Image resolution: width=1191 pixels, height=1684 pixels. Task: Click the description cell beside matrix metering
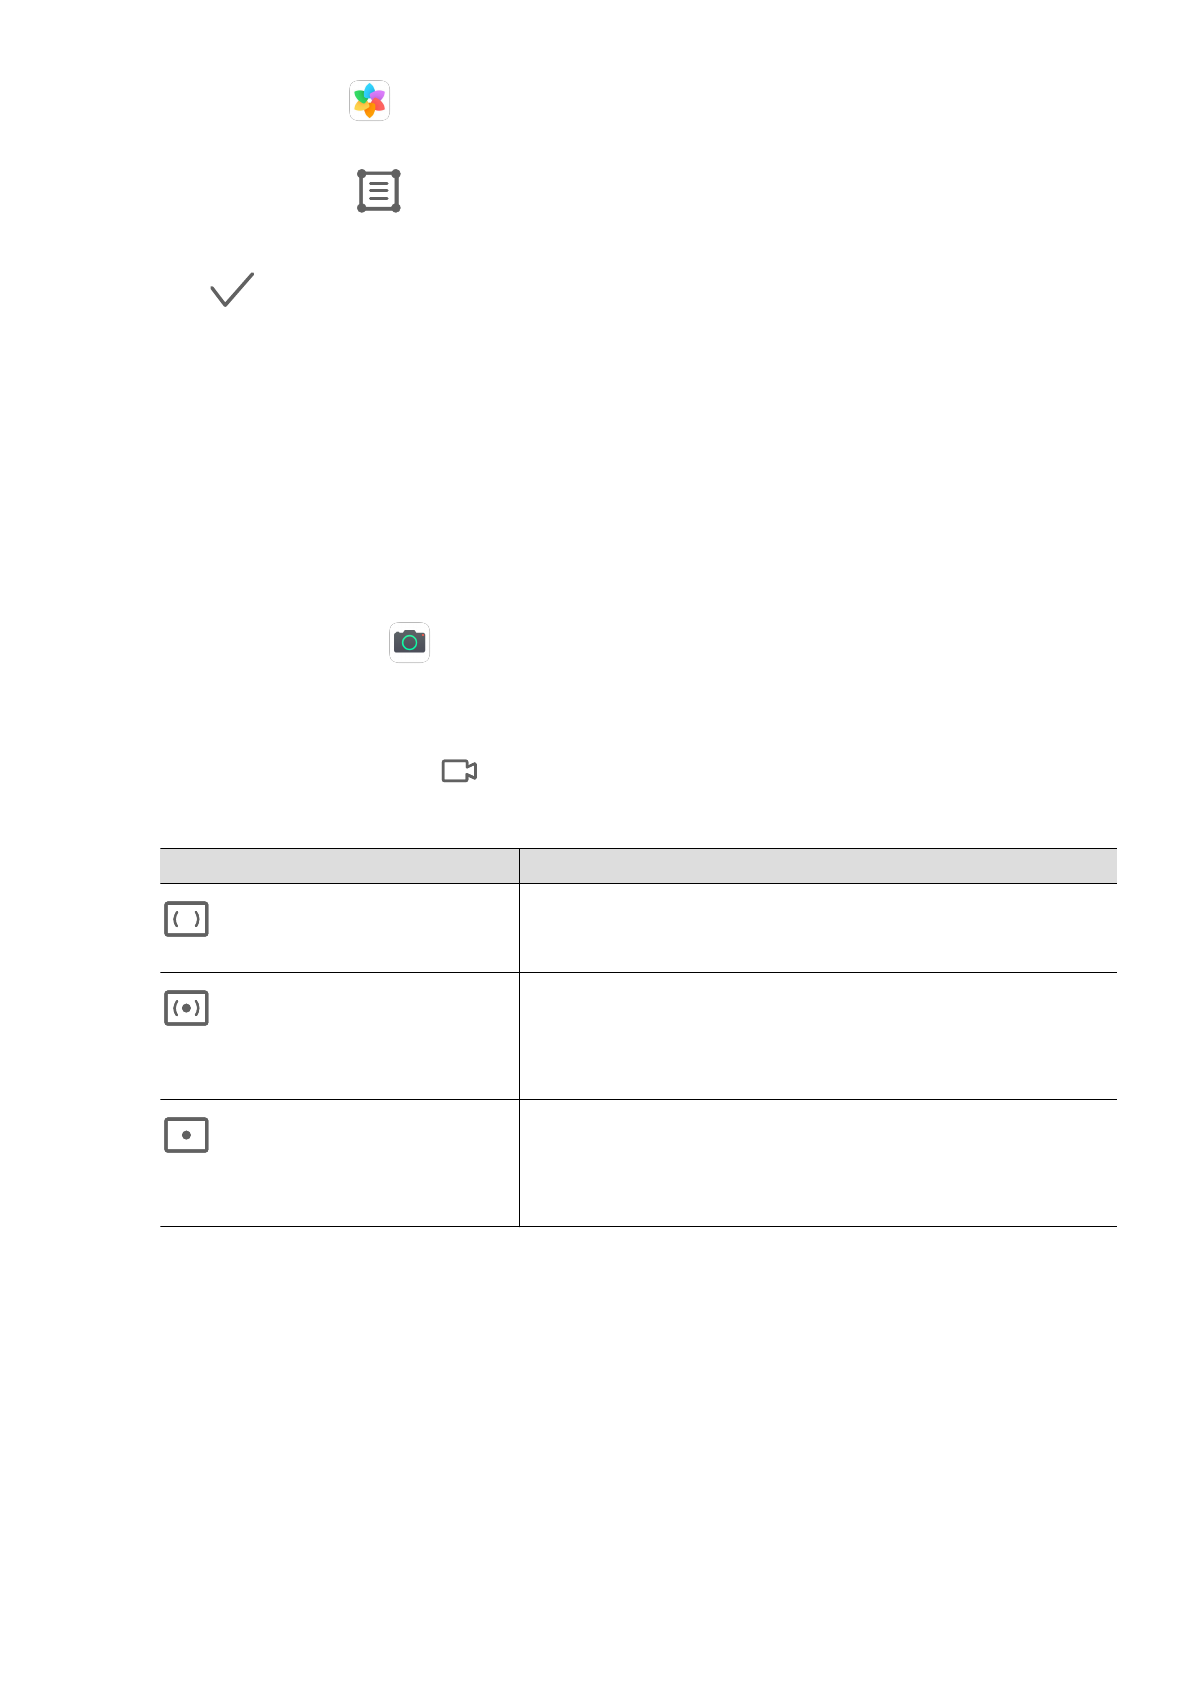point(817,928)
